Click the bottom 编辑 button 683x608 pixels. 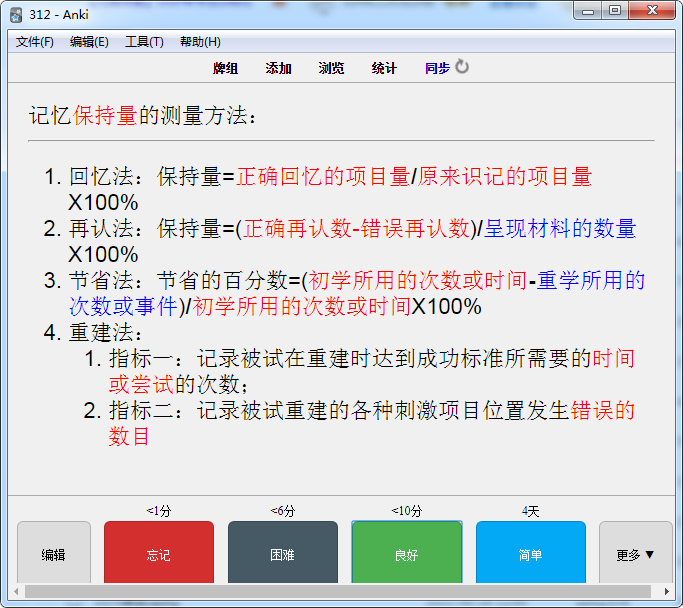pyautogui.click(x=54, y=553)
